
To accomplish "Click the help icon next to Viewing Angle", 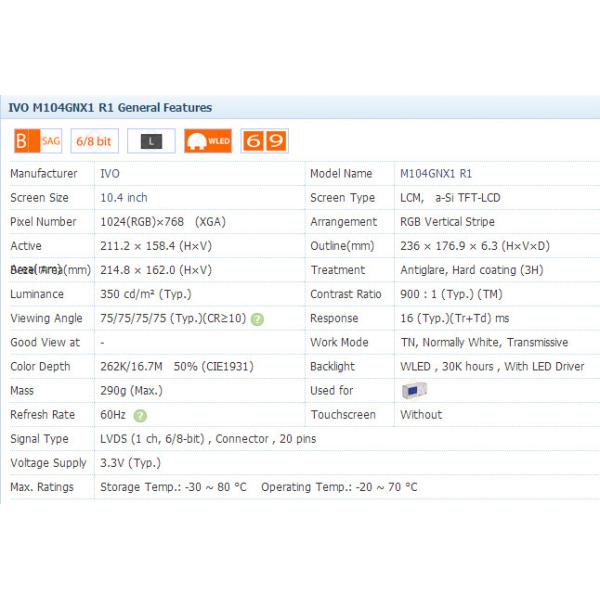I will coord(257,319).
